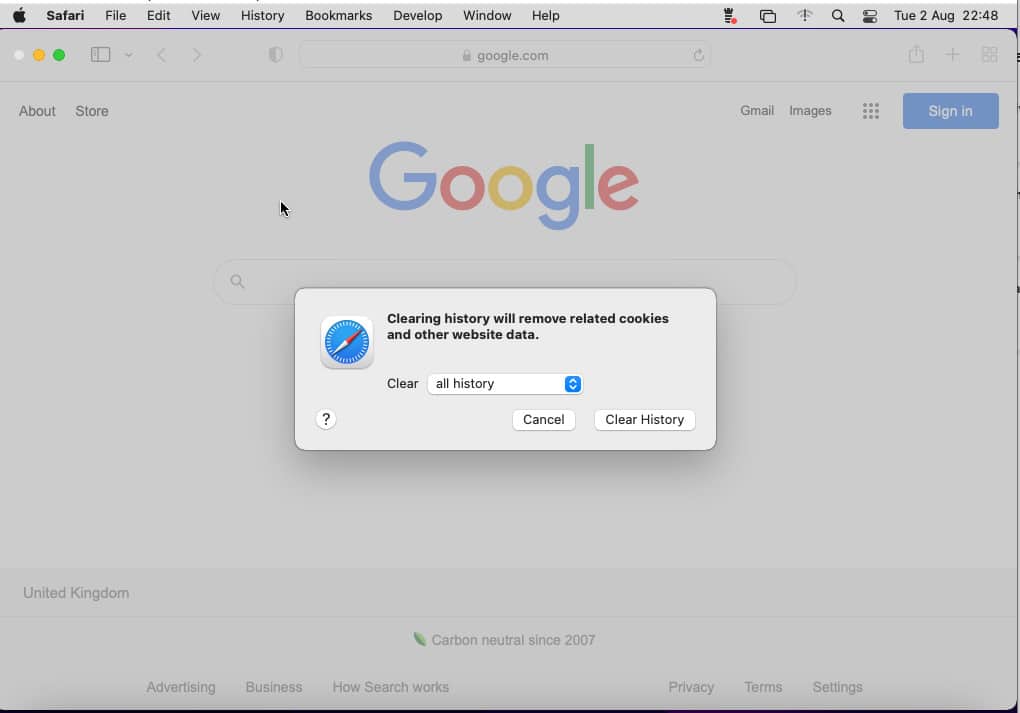Click the google.com address bar
Viewport: 1020px width, 713px height.
pos(505,55)
